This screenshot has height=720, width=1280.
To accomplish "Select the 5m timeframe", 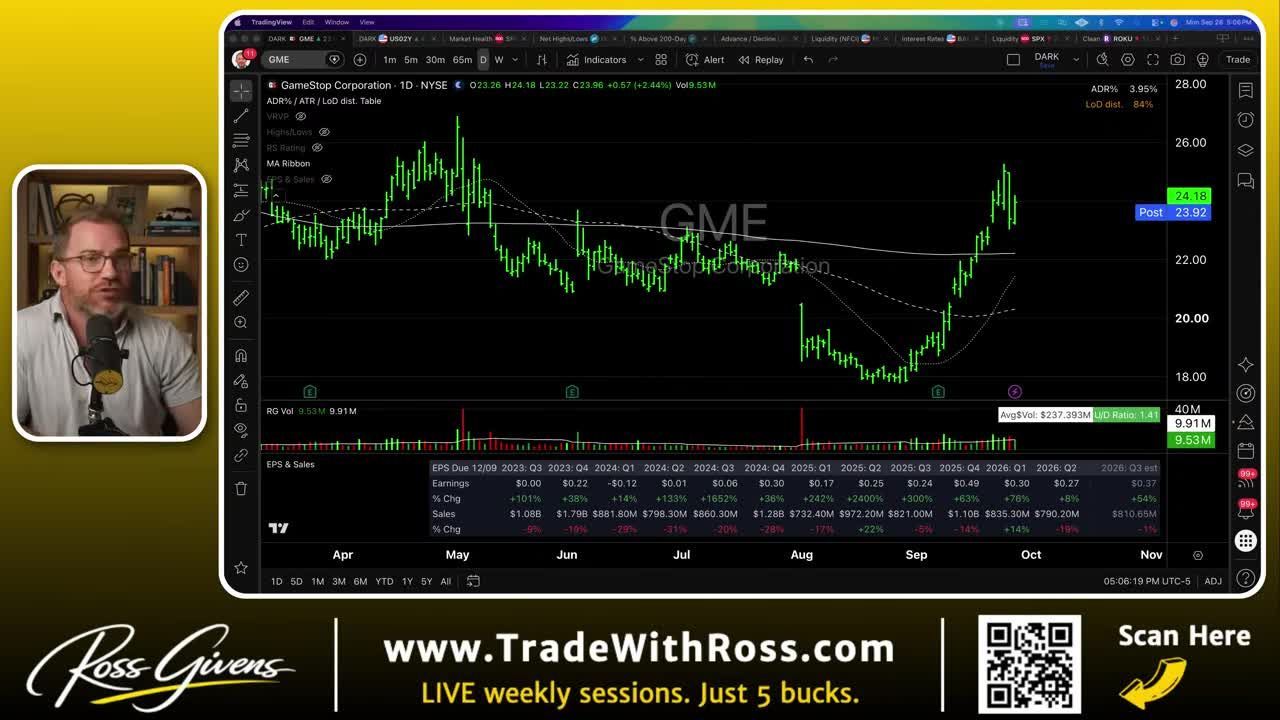I will [x=411, y=60].
